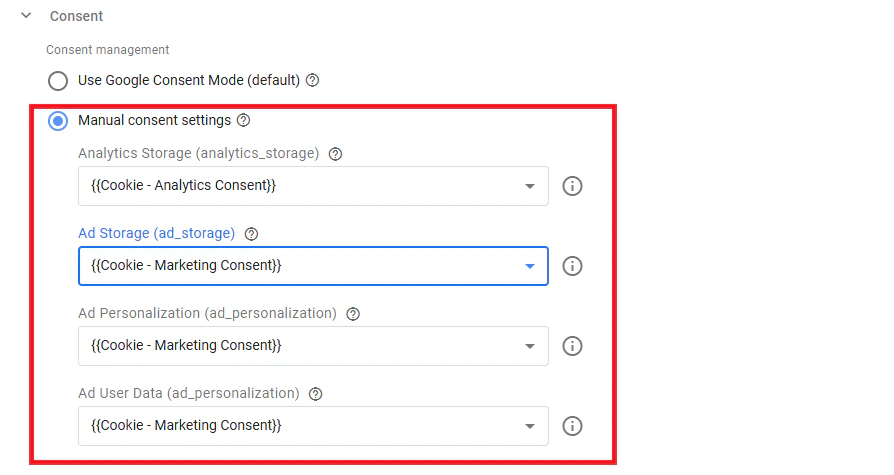Open info icon beside Ad Personalization dropdown

point(572,346)
